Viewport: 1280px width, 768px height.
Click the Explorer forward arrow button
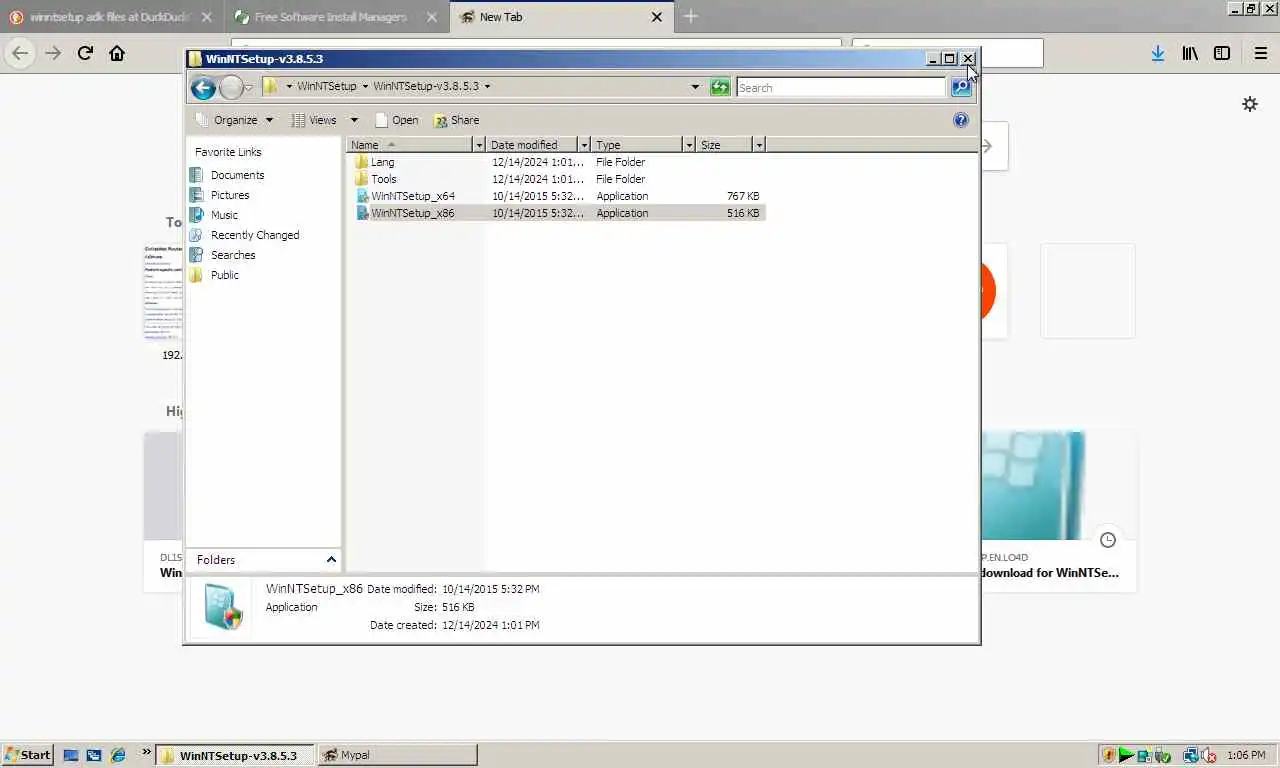tap(231, 88)
